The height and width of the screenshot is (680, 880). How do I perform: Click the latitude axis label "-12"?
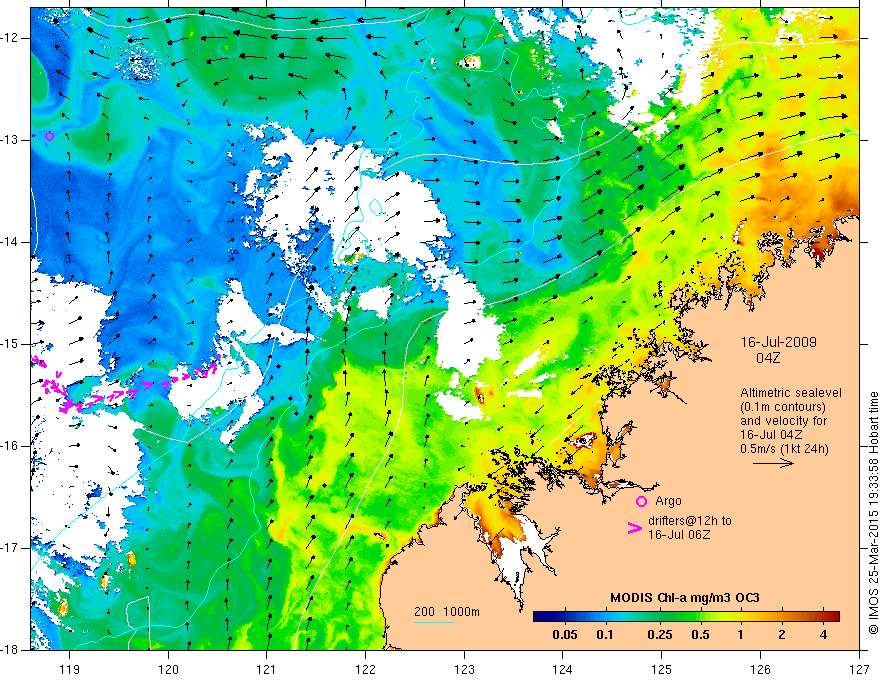pos(11,38)
